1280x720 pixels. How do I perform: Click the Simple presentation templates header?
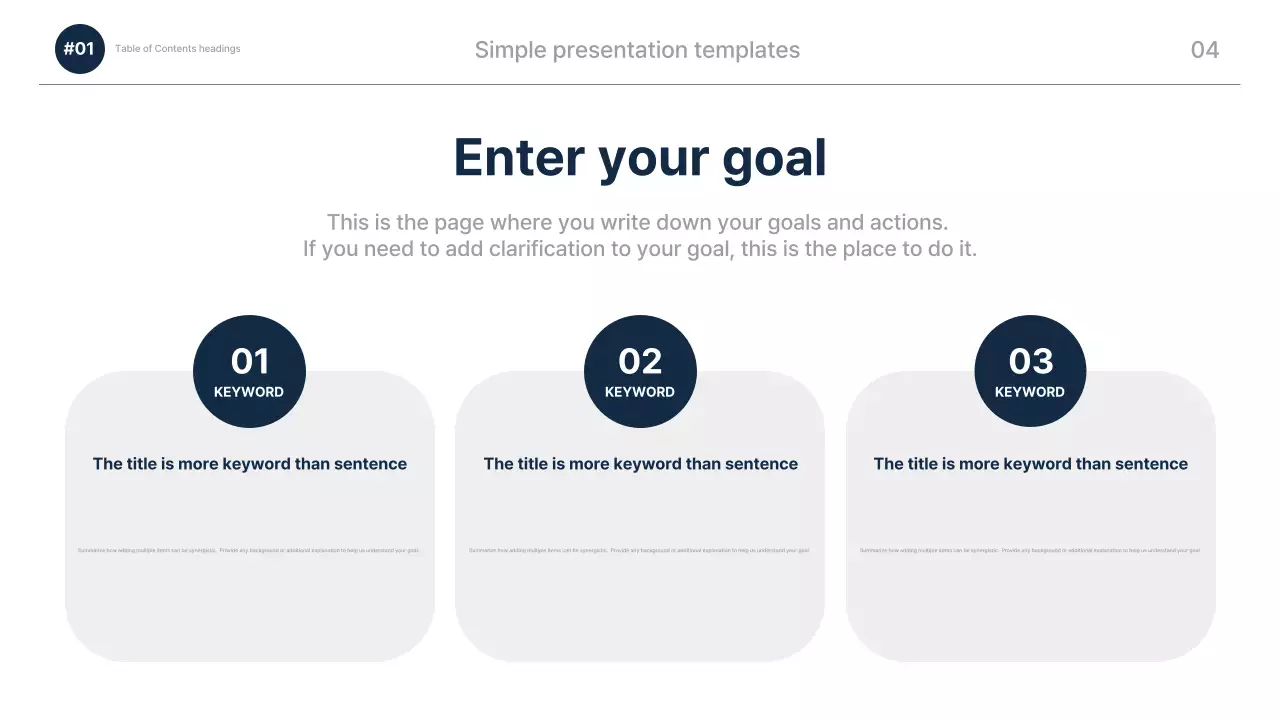[637, 50]
